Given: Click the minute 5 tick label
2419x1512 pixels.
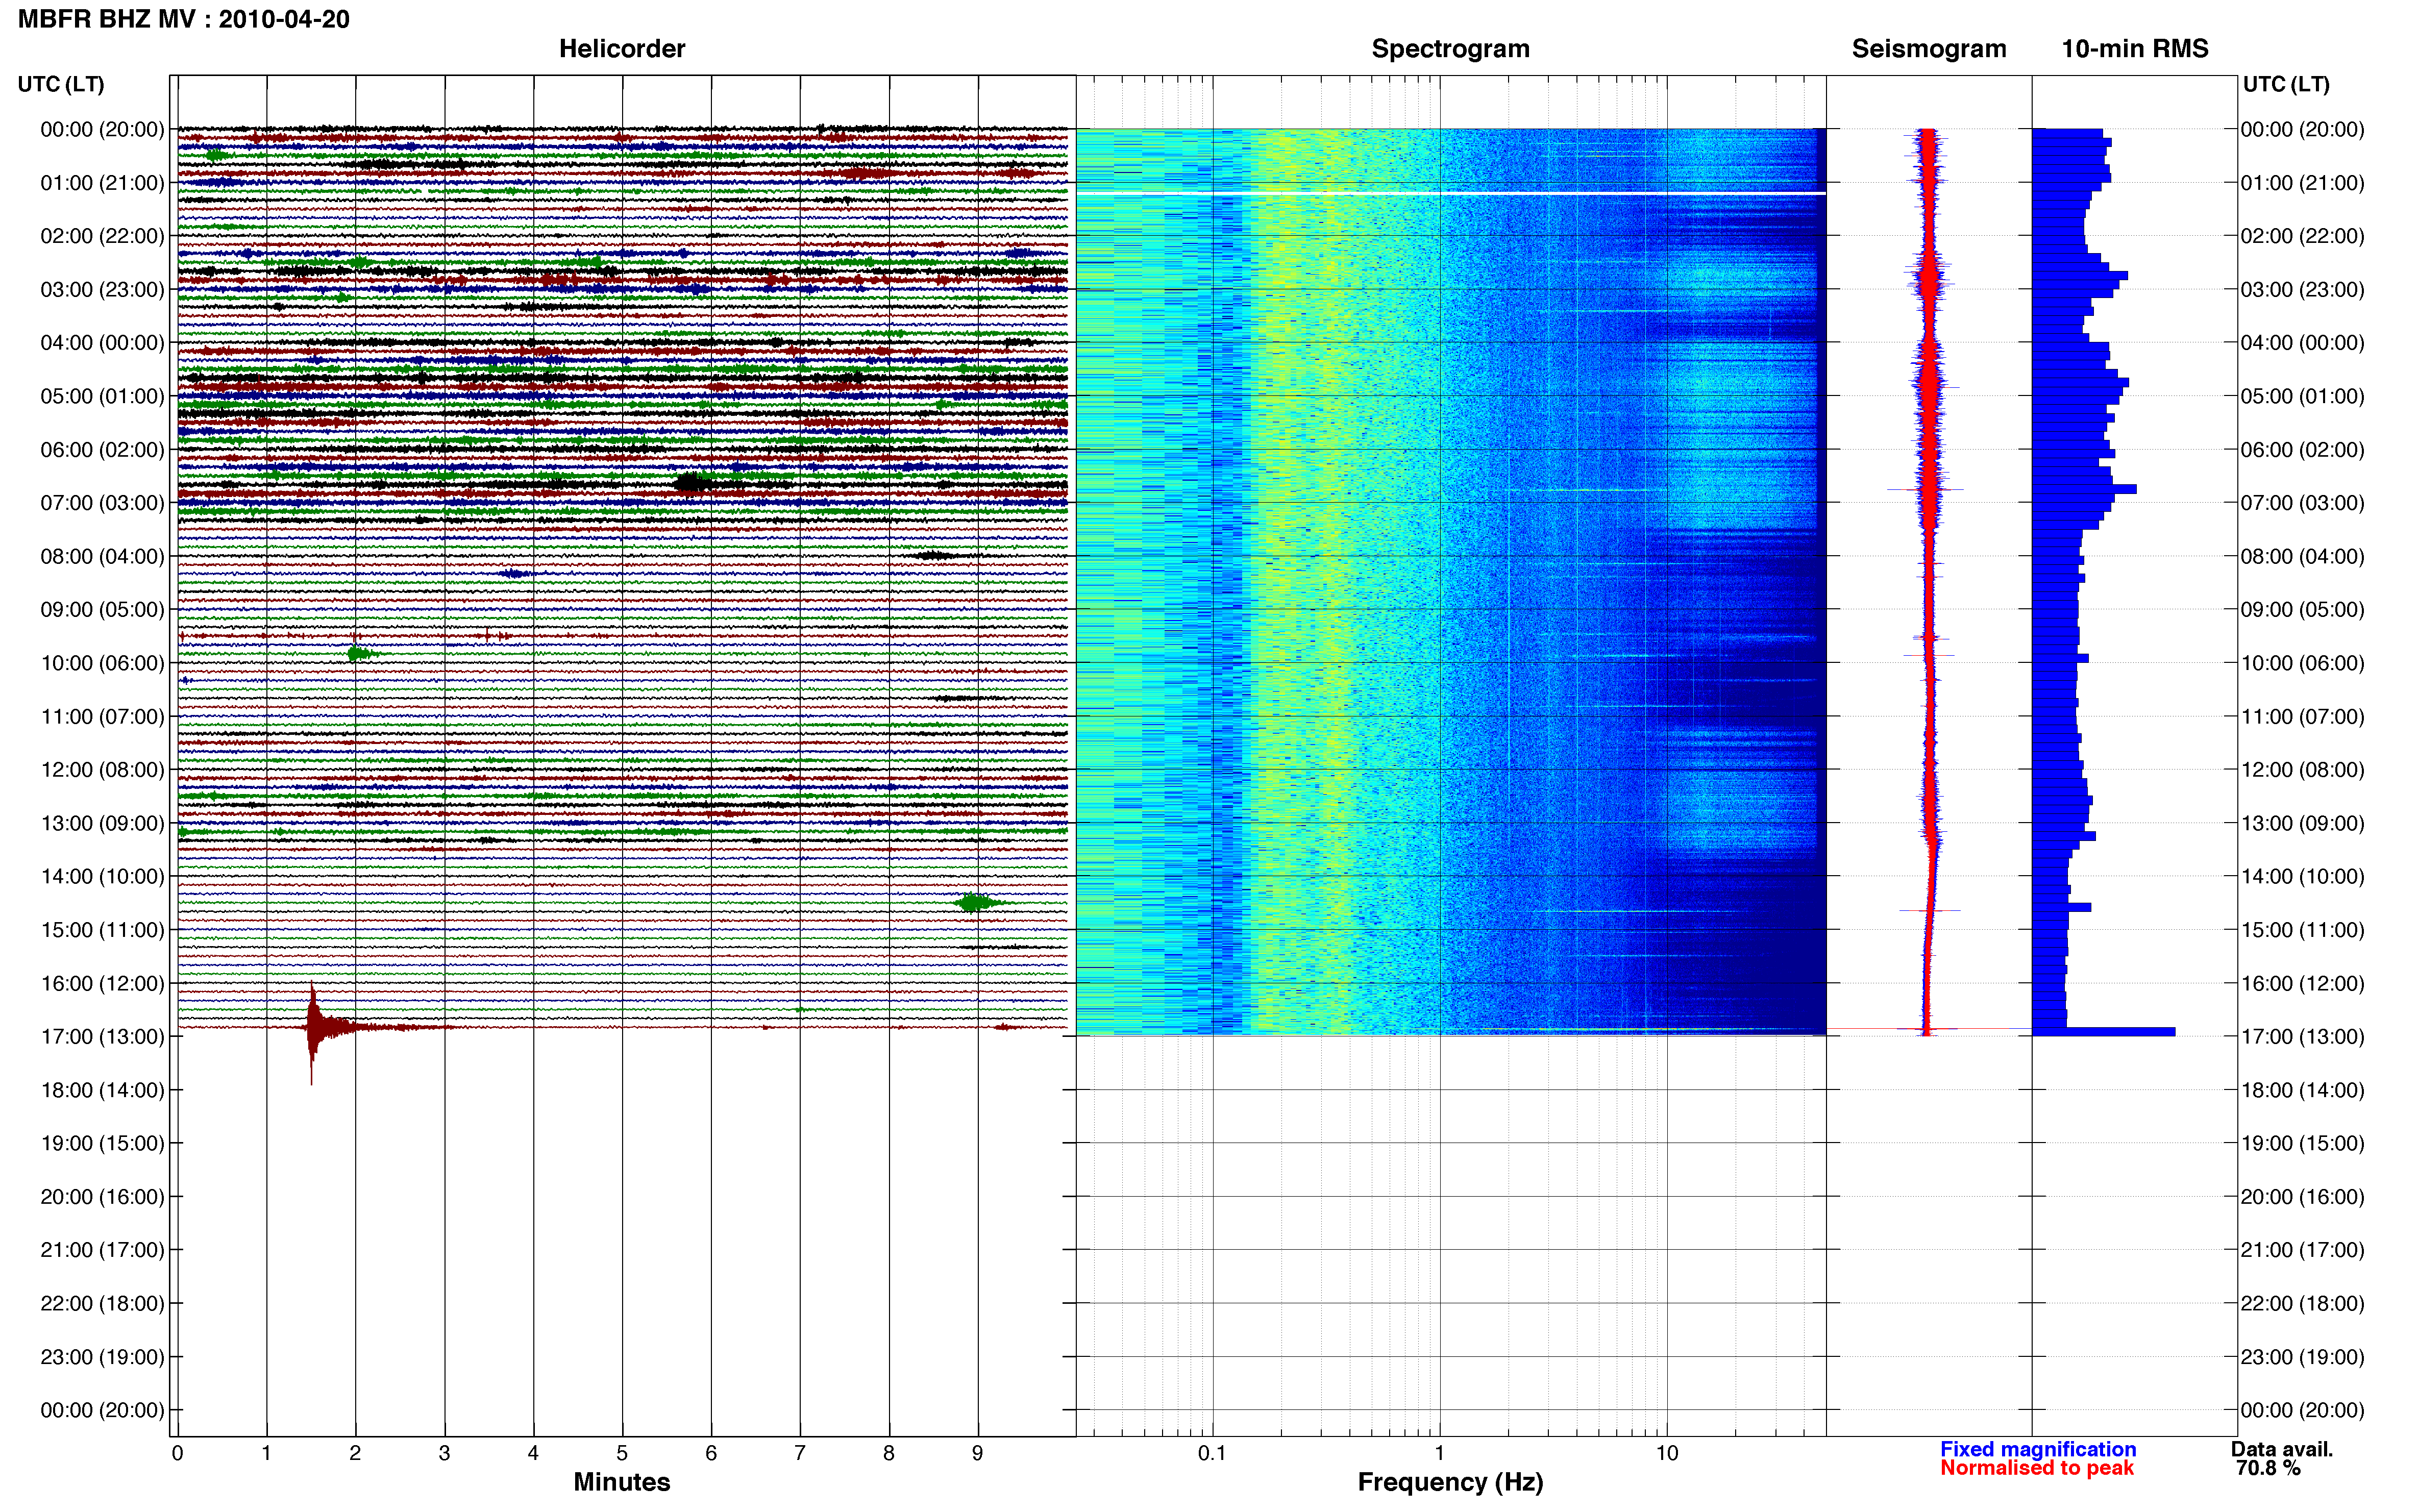Looking at the screenshot, I should point(622,1453).
